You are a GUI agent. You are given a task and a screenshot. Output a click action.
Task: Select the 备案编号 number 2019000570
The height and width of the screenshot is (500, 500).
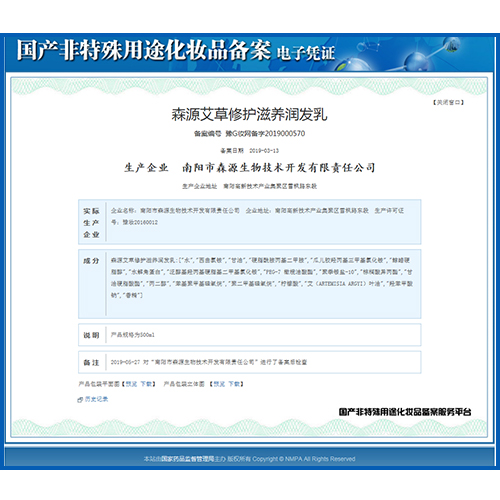pyautogui.click(x=284, y=134)
